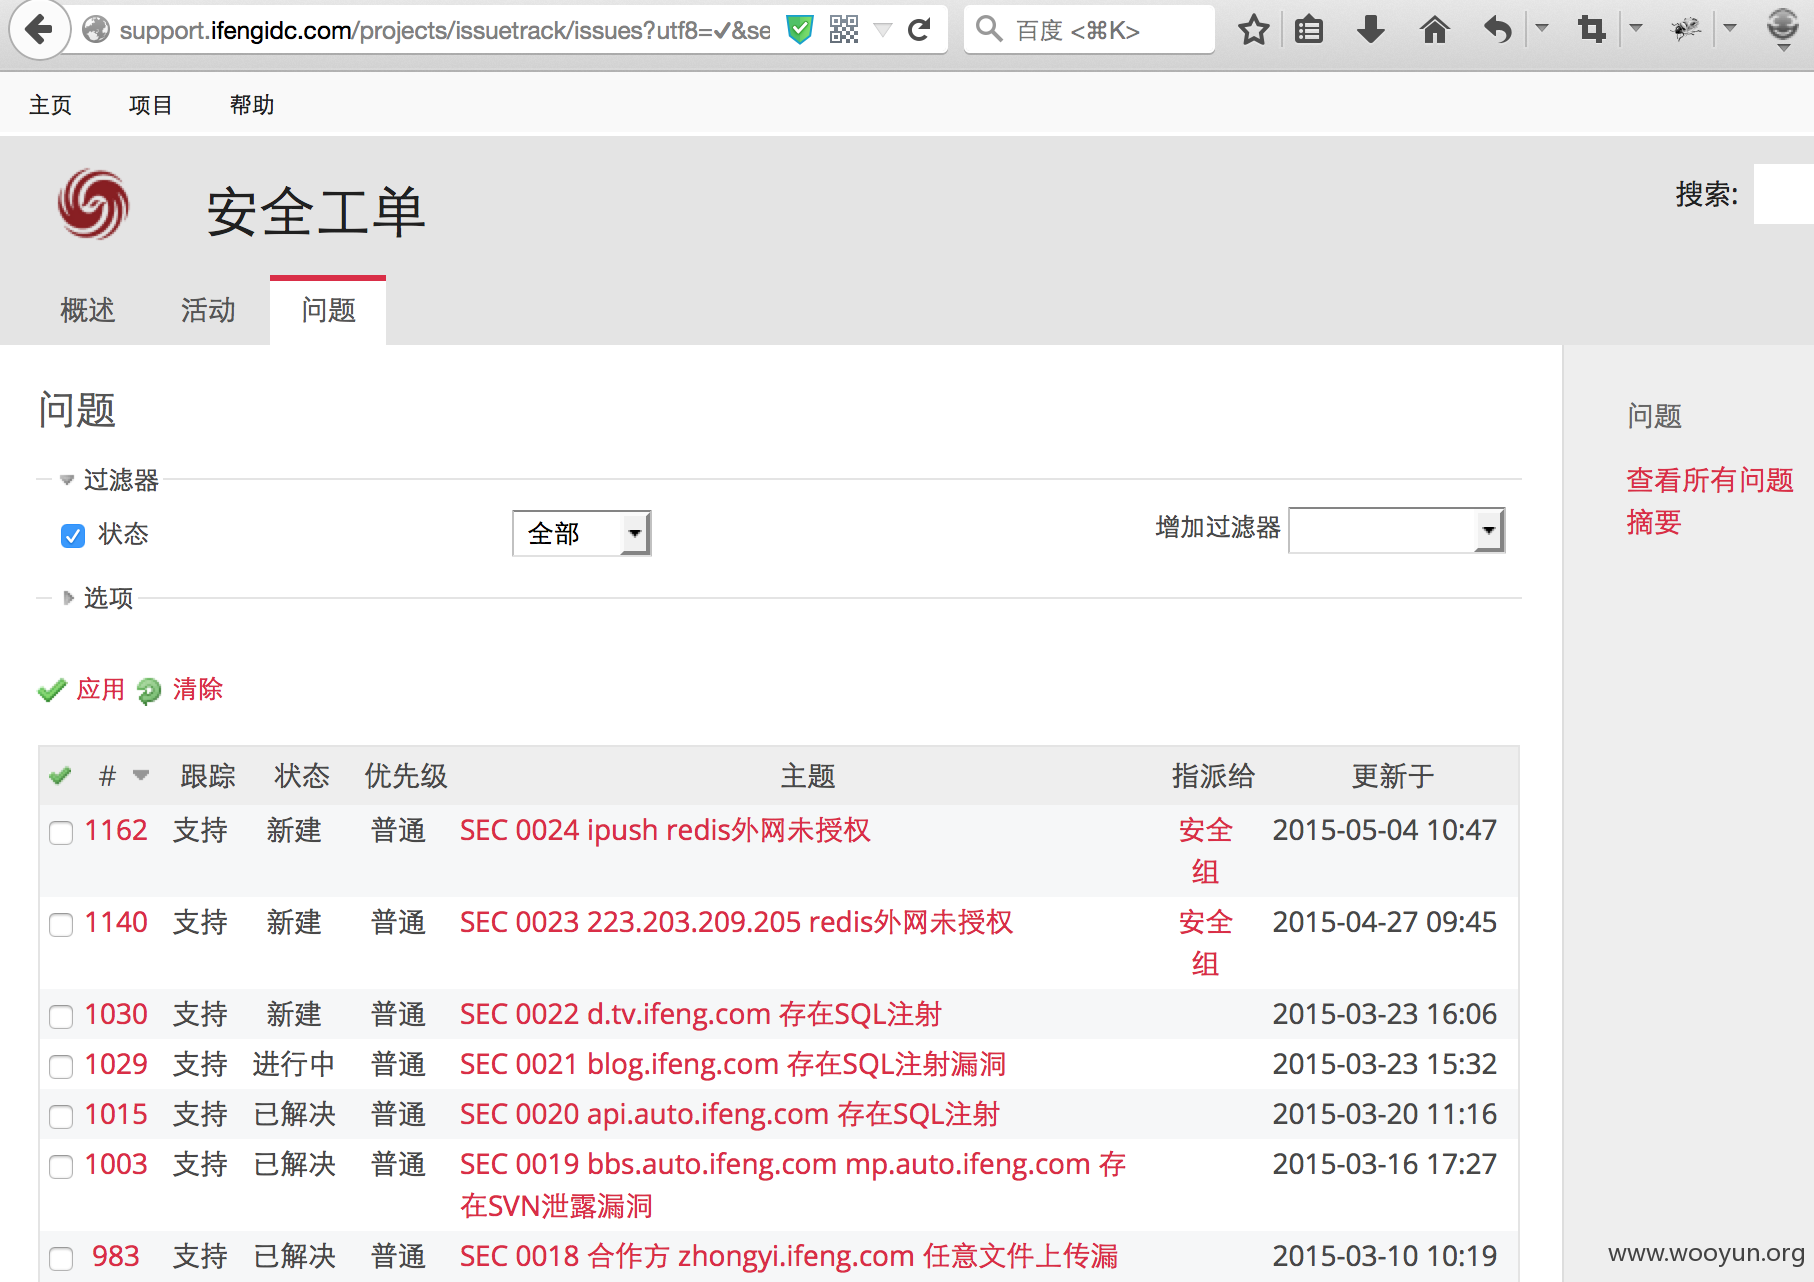Check the box for issue 983
This screenshot has width=1814, height=1282.
point(61,1259)
